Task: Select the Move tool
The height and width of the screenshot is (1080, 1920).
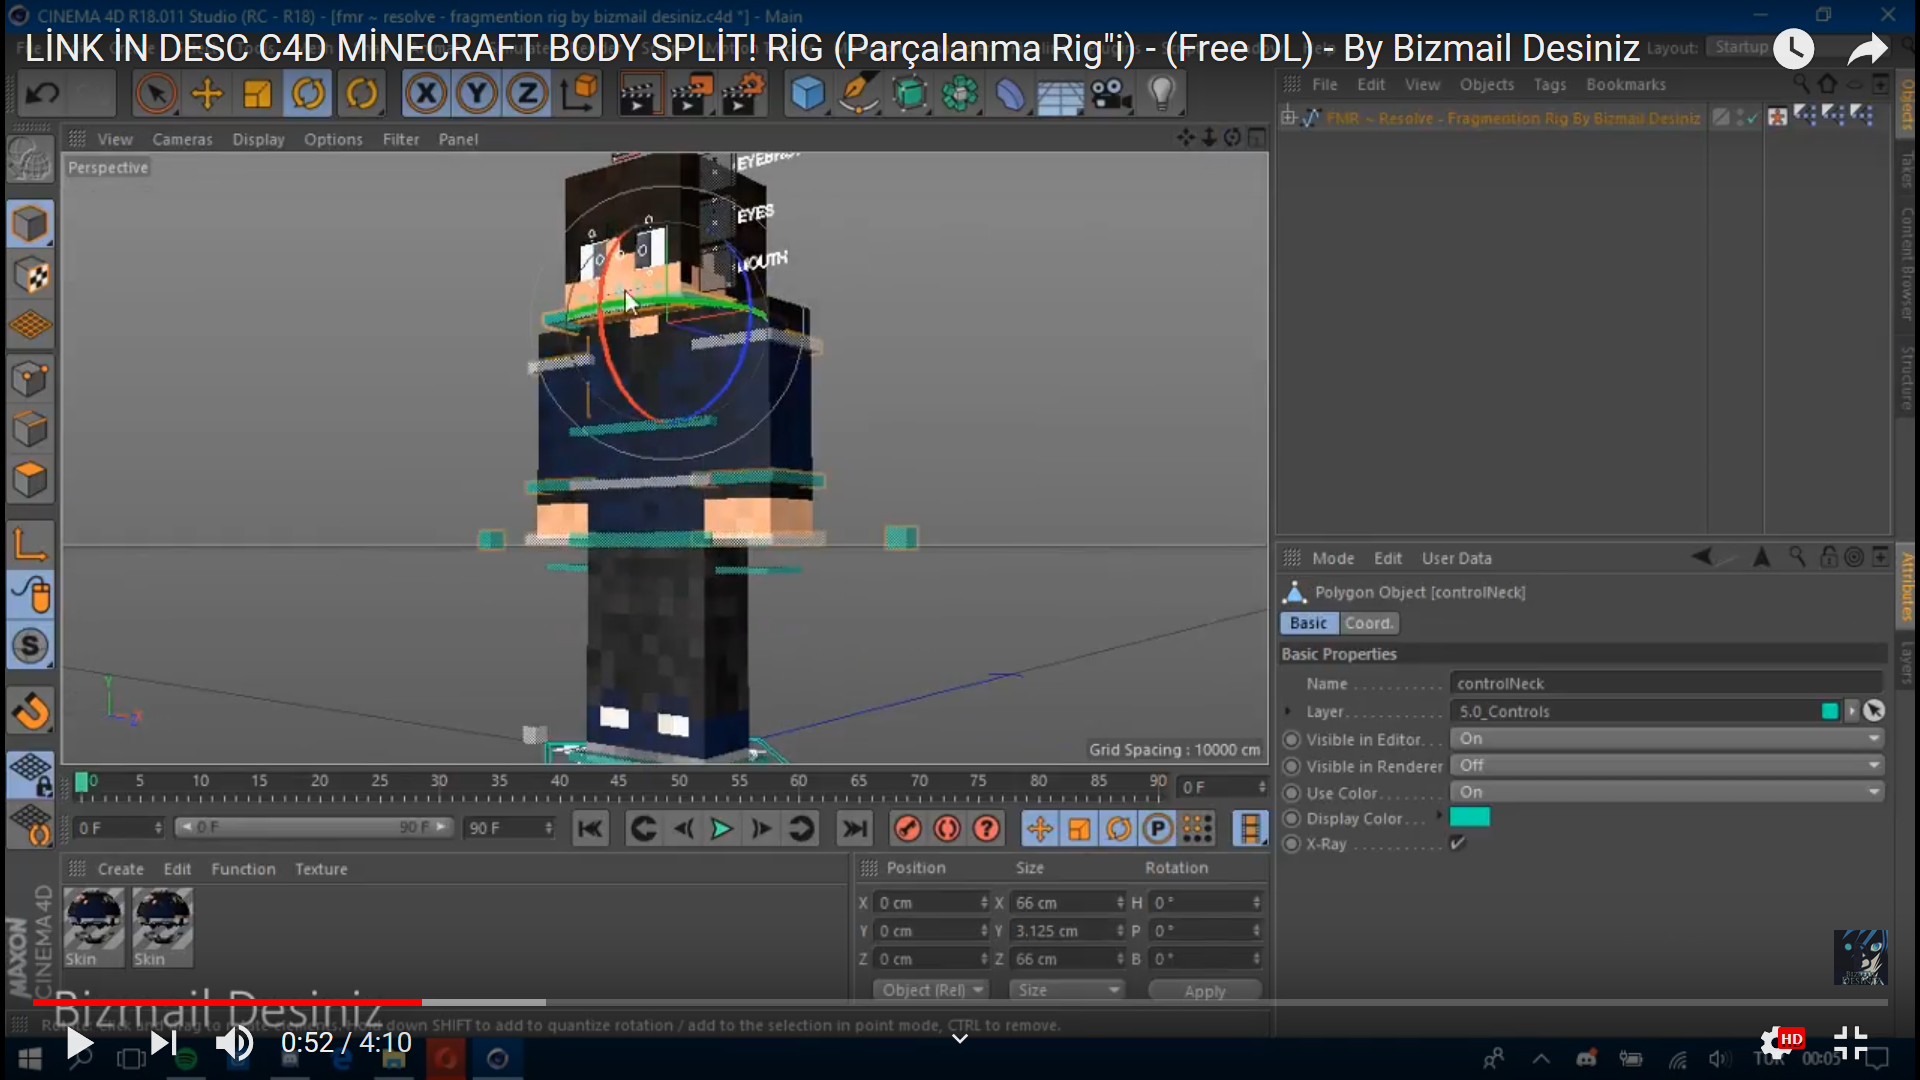Action: 207,94
